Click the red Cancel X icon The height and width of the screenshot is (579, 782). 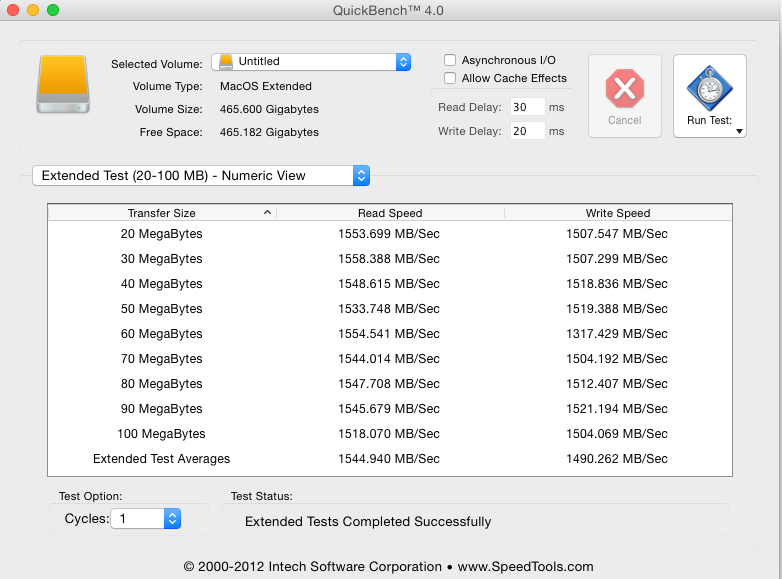pyautogui.click(x=624, y=88)
